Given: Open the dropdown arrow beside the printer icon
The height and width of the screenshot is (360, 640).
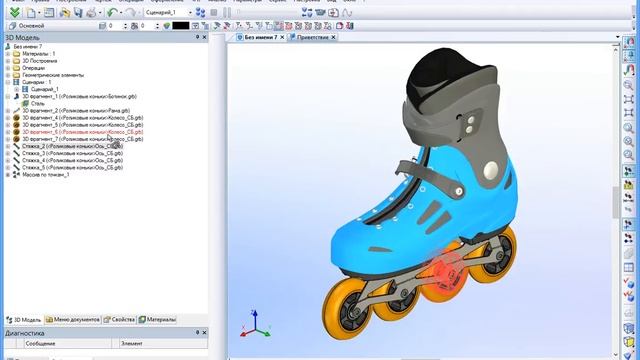Looking at the screenshot, I should [100, 13].
